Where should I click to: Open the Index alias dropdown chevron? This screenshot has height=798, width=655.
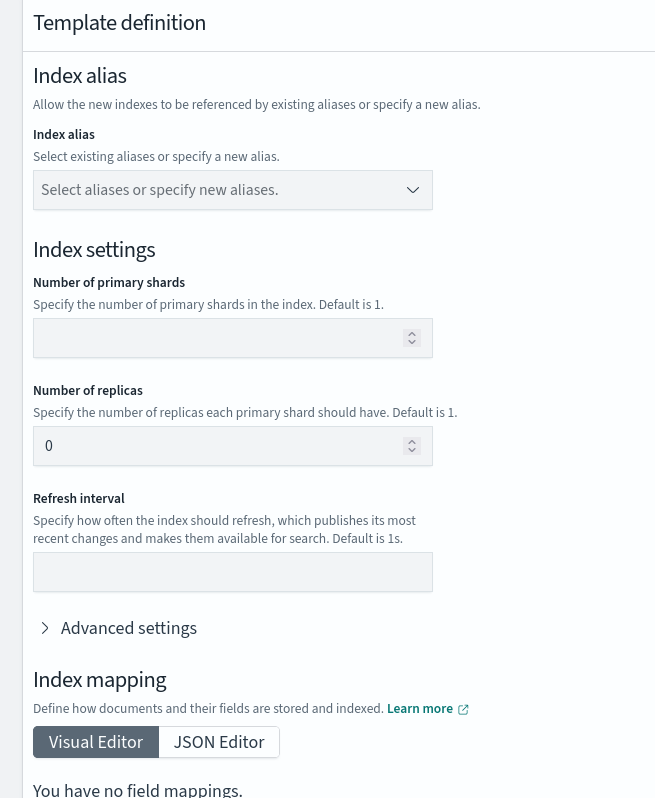413,190
